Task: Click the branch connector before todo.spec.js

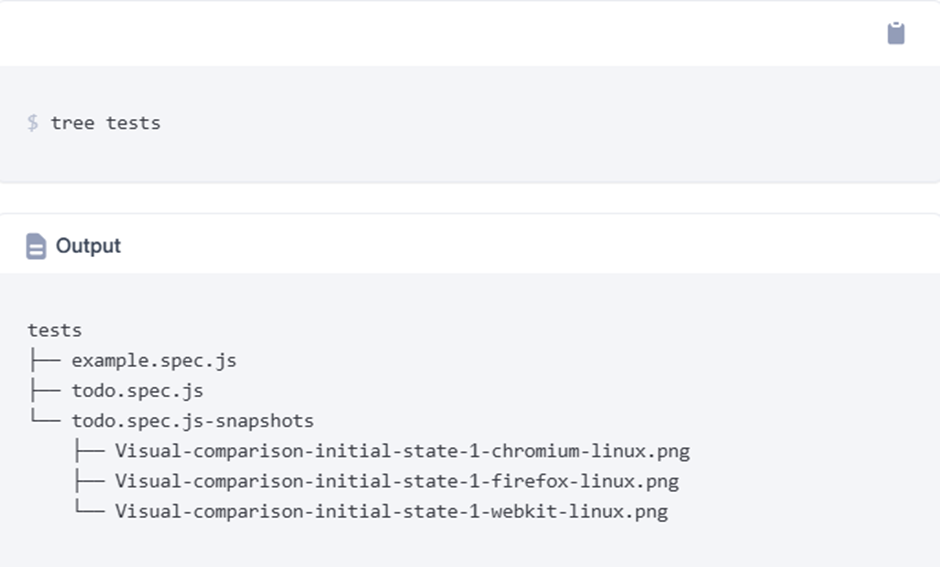Action: 45,390
